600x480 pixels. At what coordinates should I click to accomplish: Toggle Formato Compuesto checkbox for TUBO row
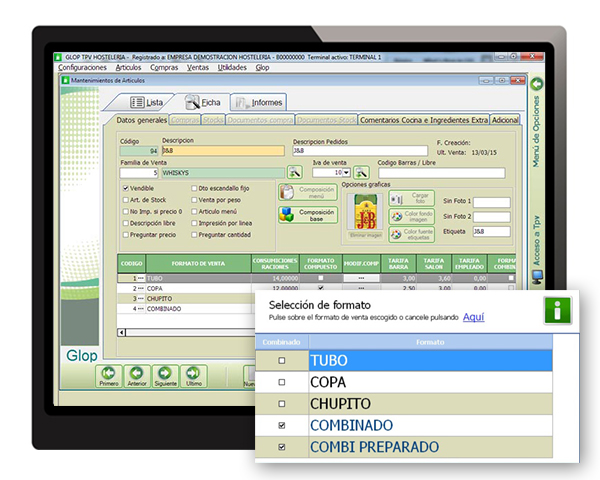(321, 278)
